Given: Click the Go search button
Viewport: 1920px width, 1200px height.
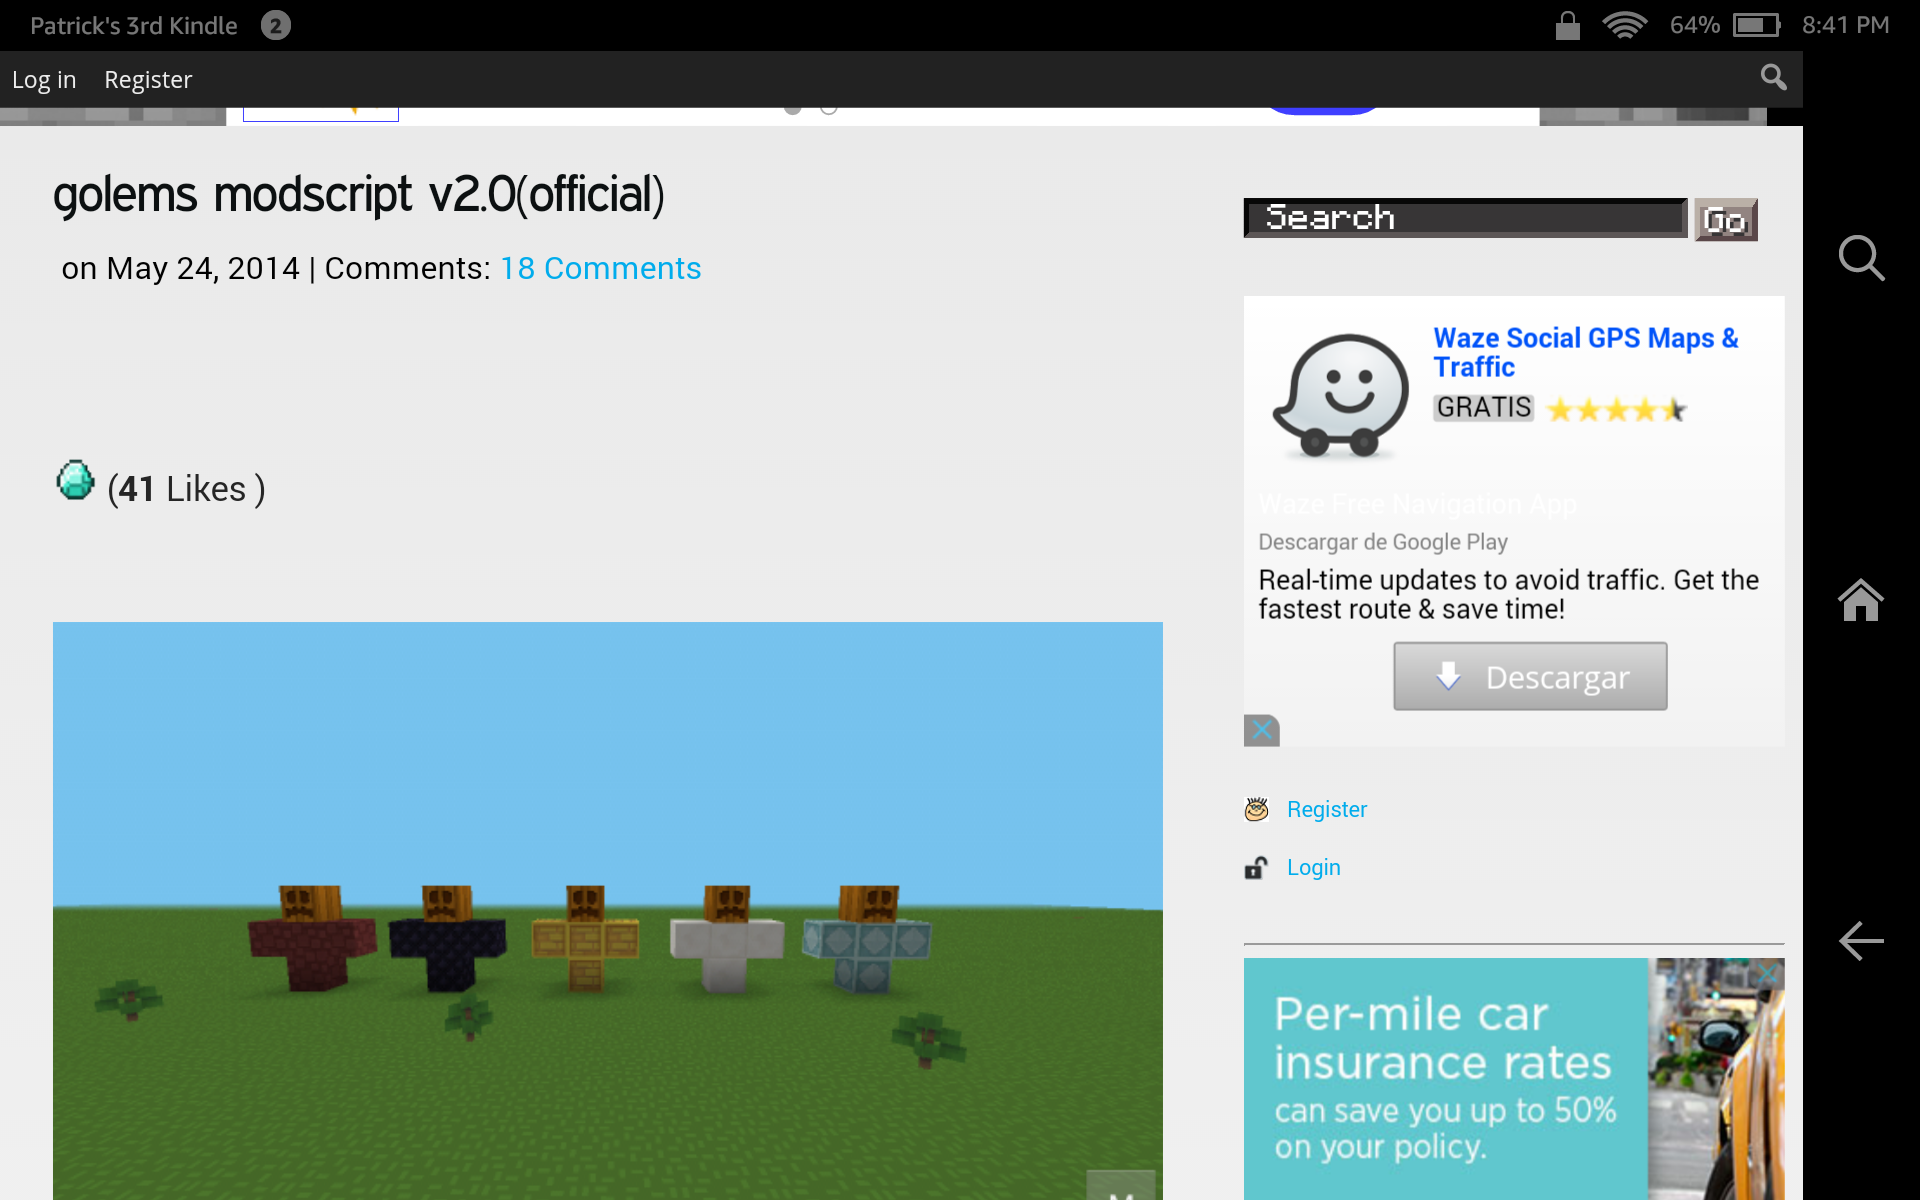Looking at the screenshot, I should [x=1725, y=219].
